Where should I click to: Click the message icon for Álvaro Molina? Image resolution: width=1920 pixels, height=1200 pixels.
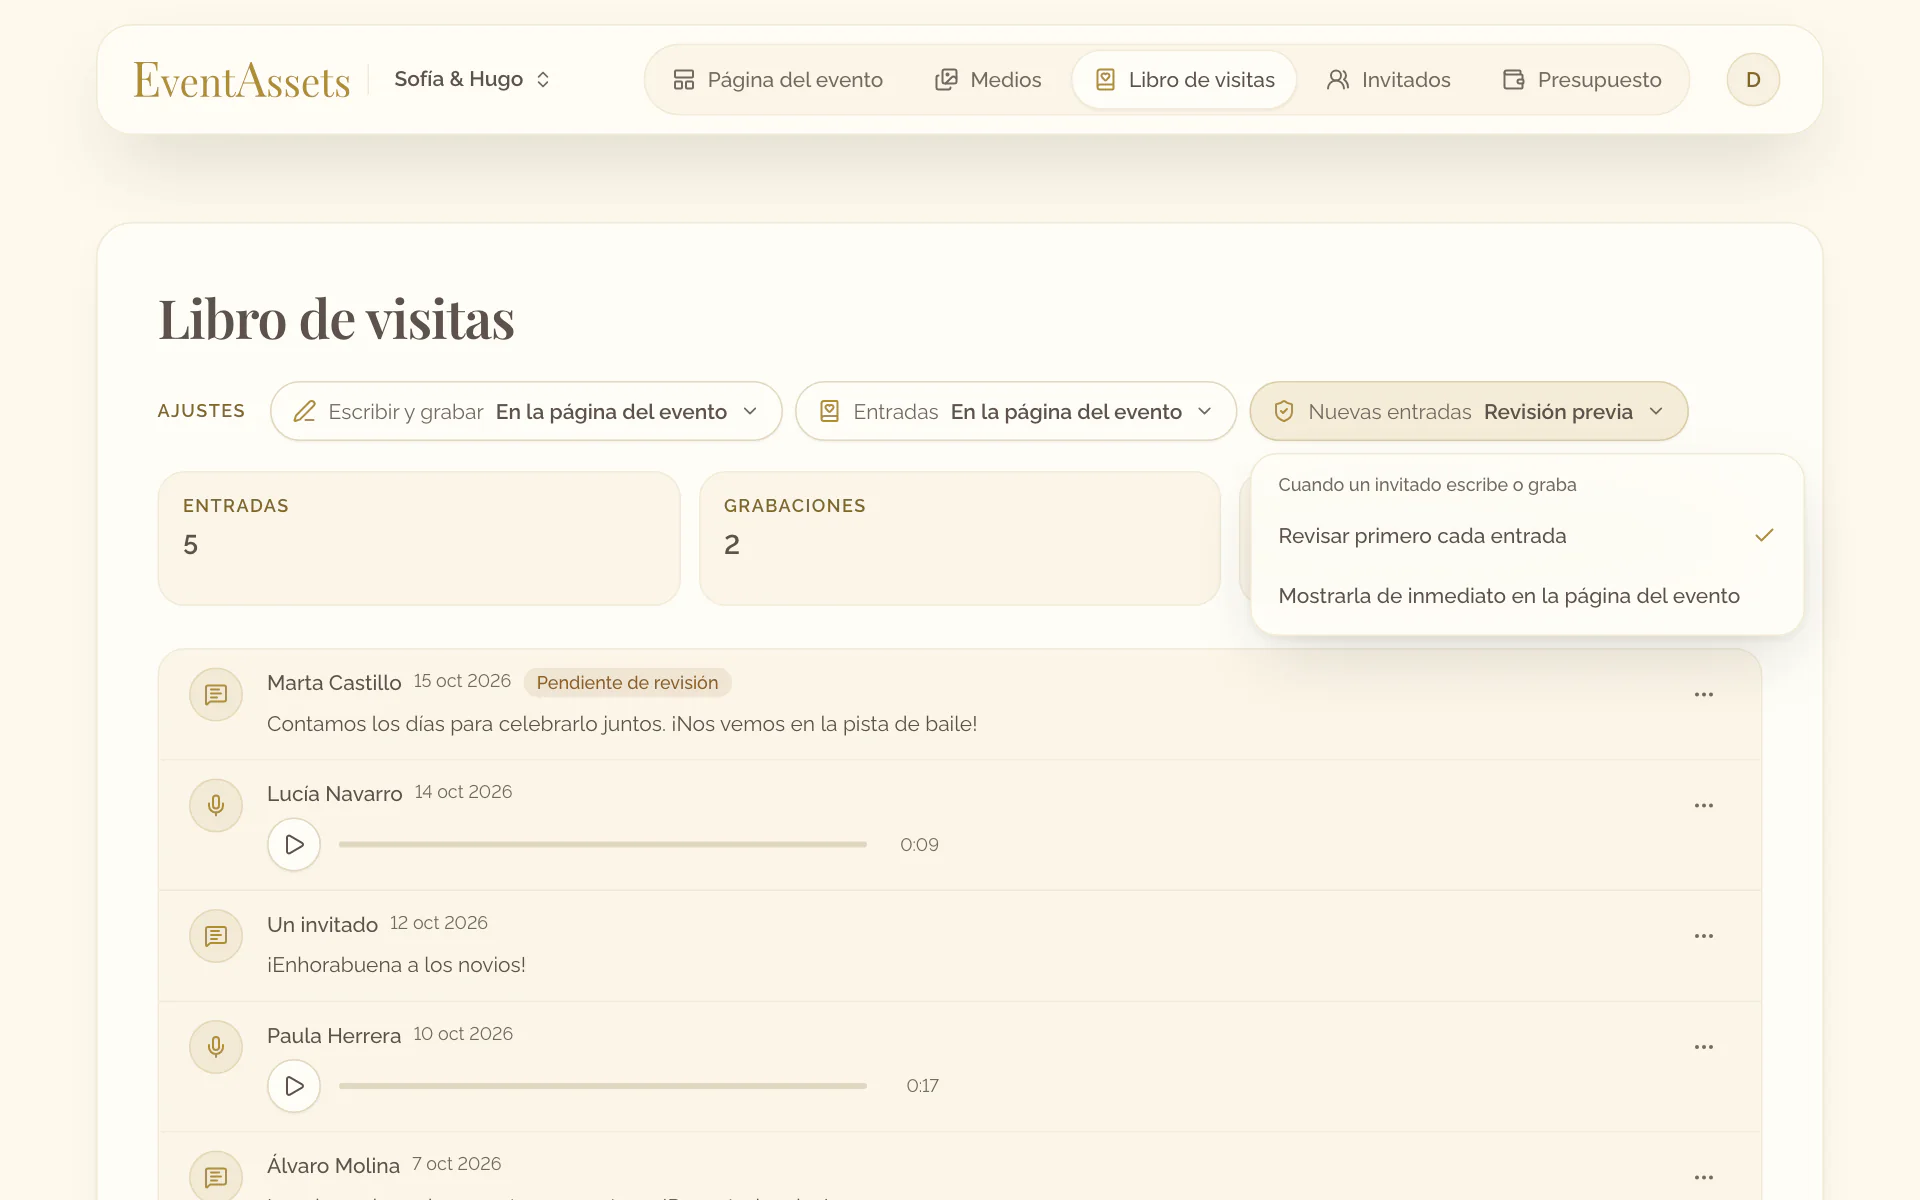(216, 1176)
